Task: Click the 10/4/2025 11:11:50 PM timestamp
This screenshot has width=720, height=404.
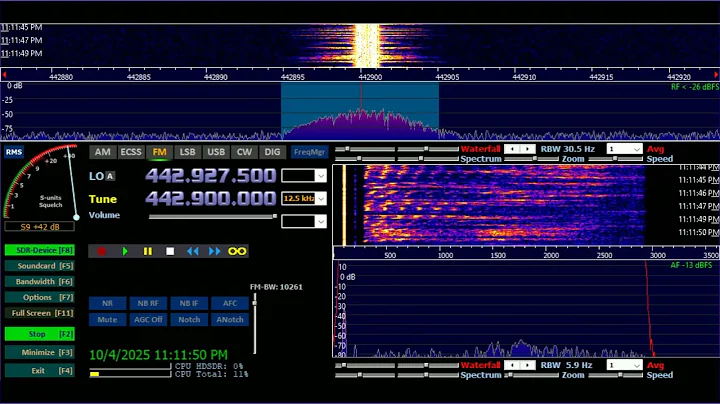Action: (x=158, y=355)
